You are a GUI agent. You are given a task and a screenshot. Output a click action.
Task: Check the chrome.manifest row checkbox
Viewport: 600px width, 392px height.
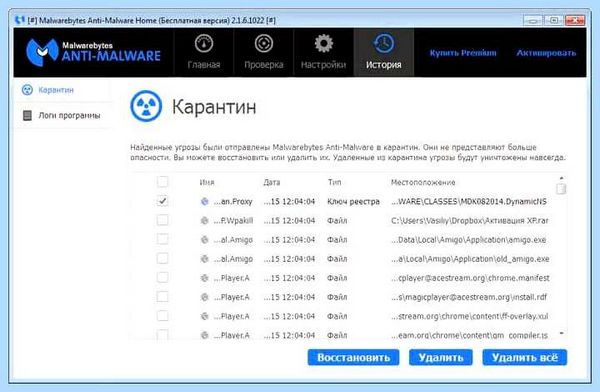[163, 278]
